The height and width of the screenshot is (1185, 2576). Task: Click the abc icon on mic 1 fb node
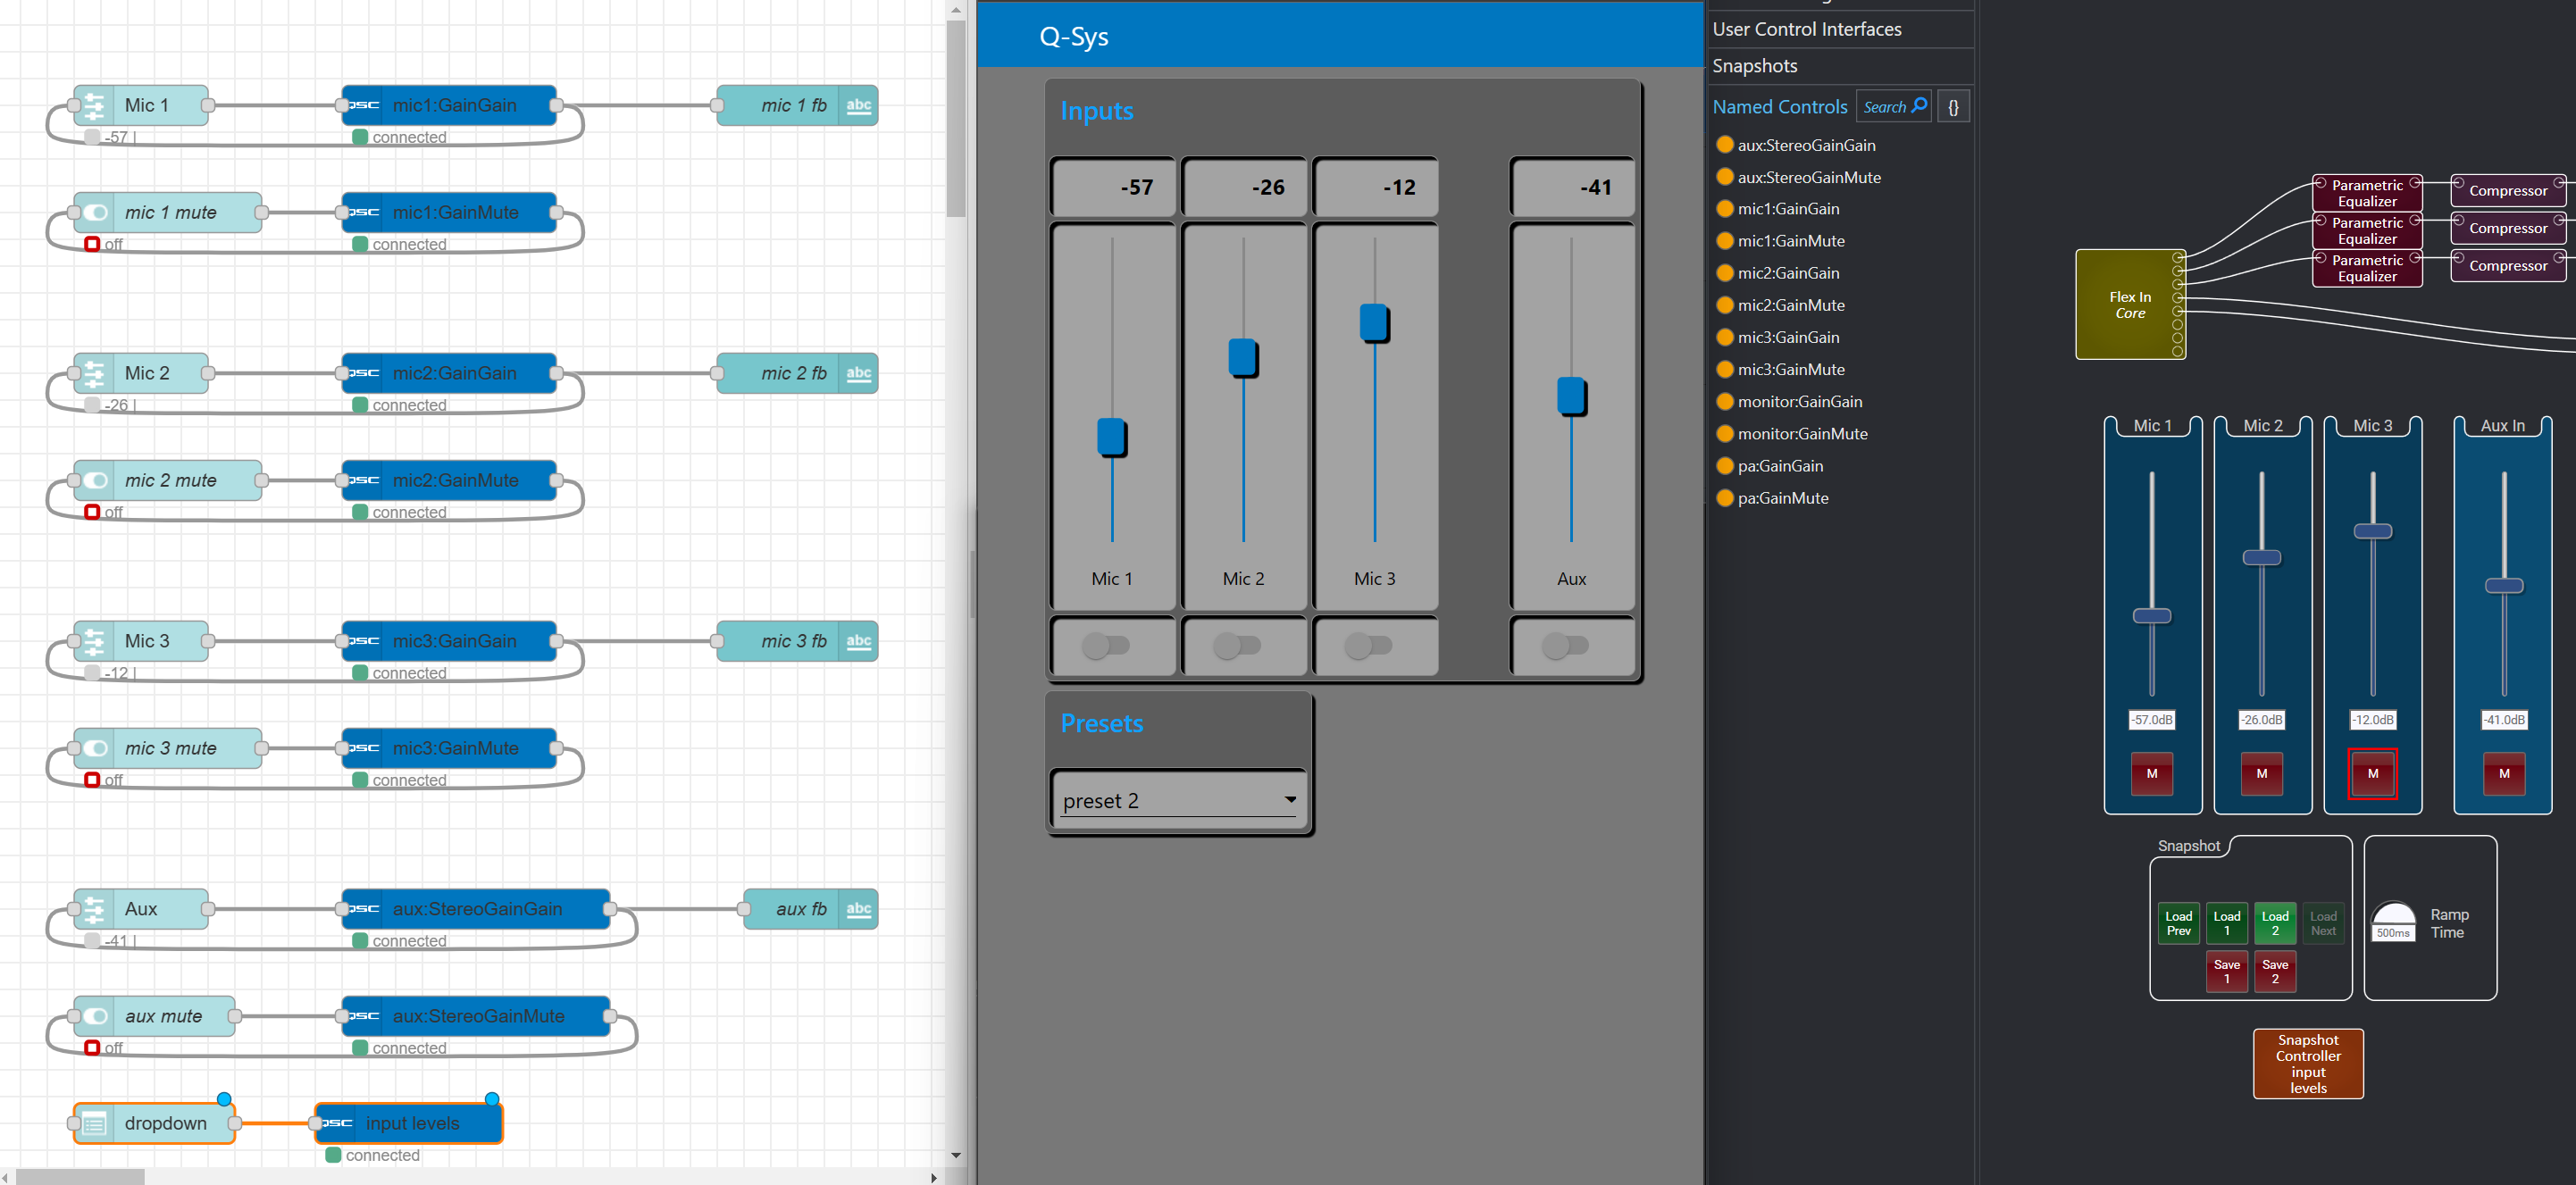(x=858, y=105)
